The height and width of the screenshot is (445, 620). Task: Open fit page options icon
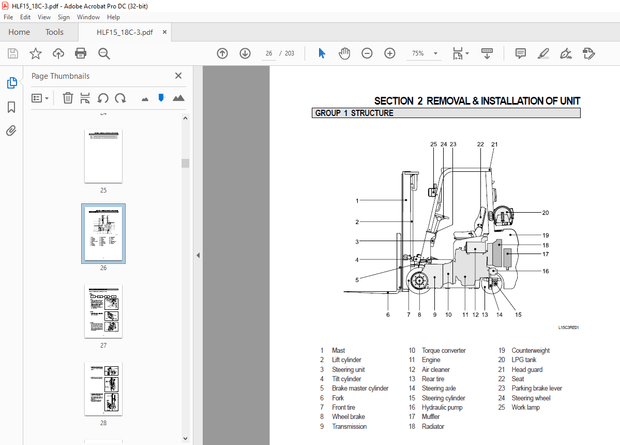coord(460,53)
